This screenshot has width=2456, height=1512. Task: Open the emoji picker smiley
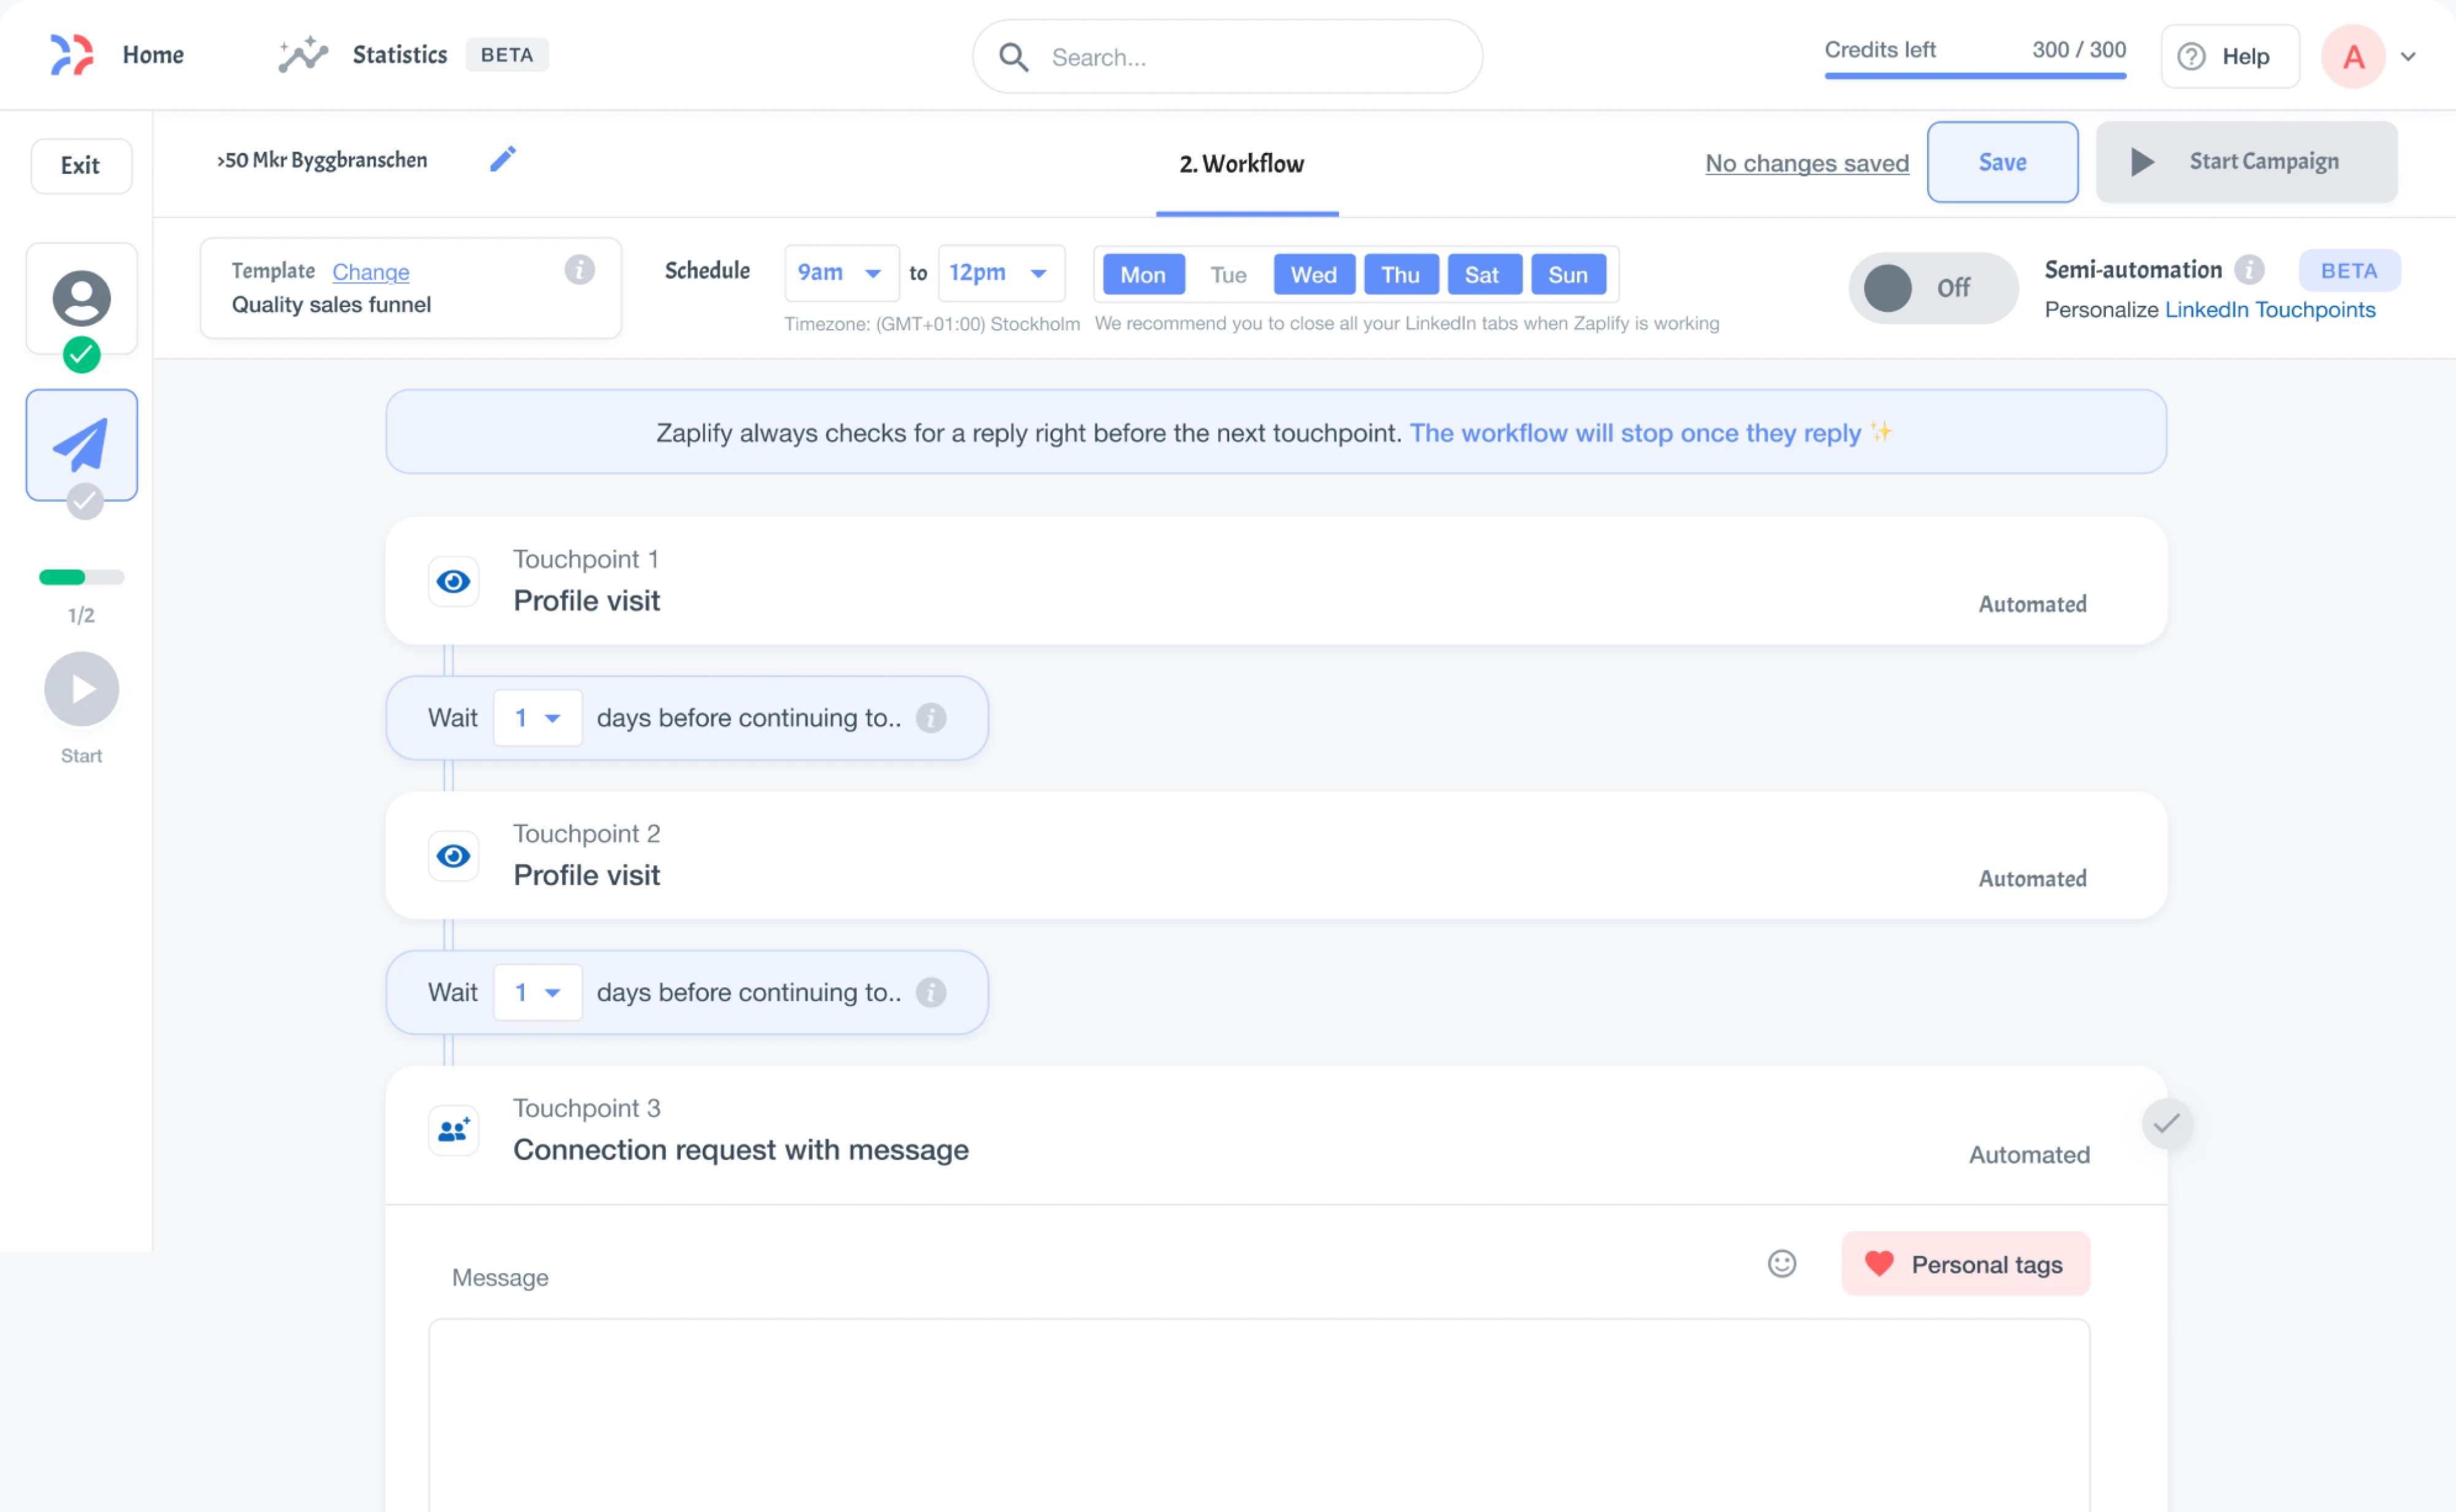click(1782, 1264)
